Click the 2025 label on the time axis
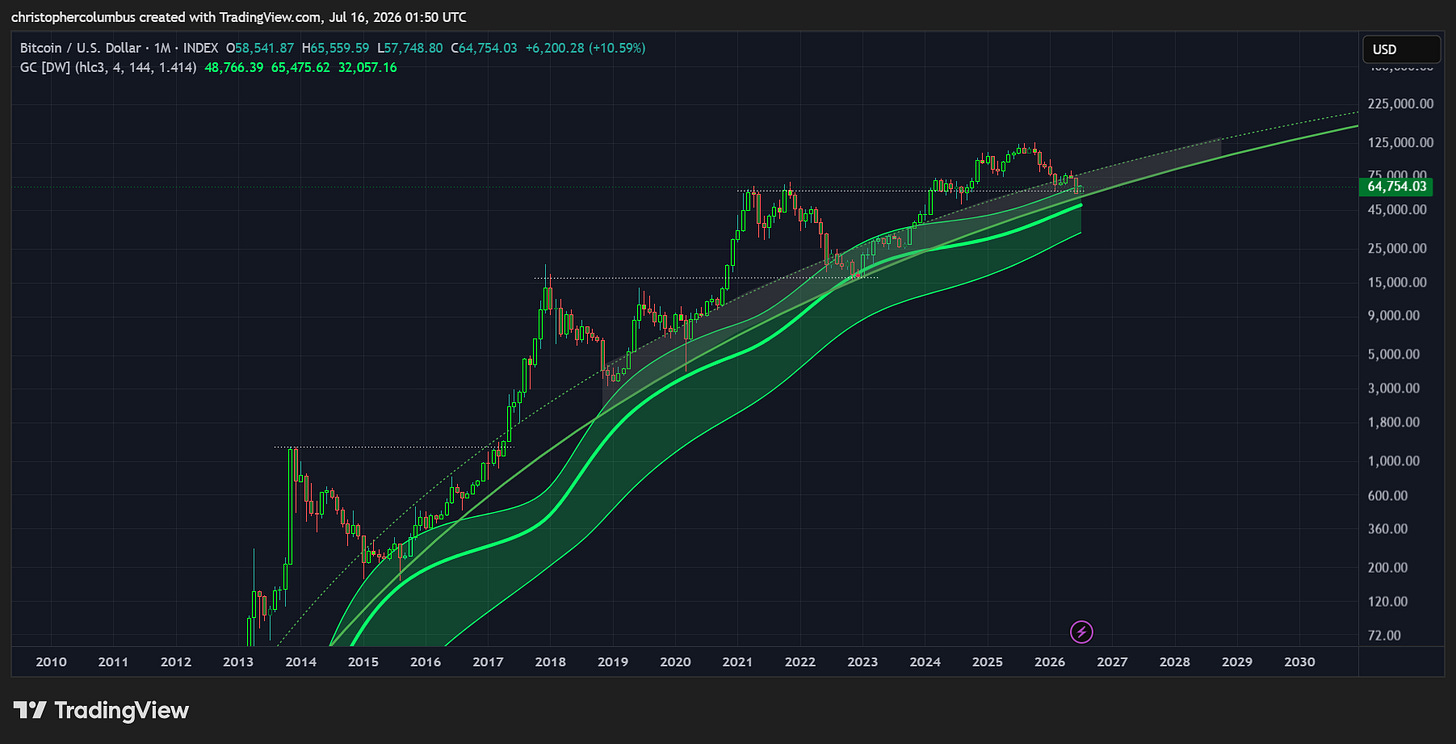The height and width of the screenshot is (744, 1456). coord(987,662)
